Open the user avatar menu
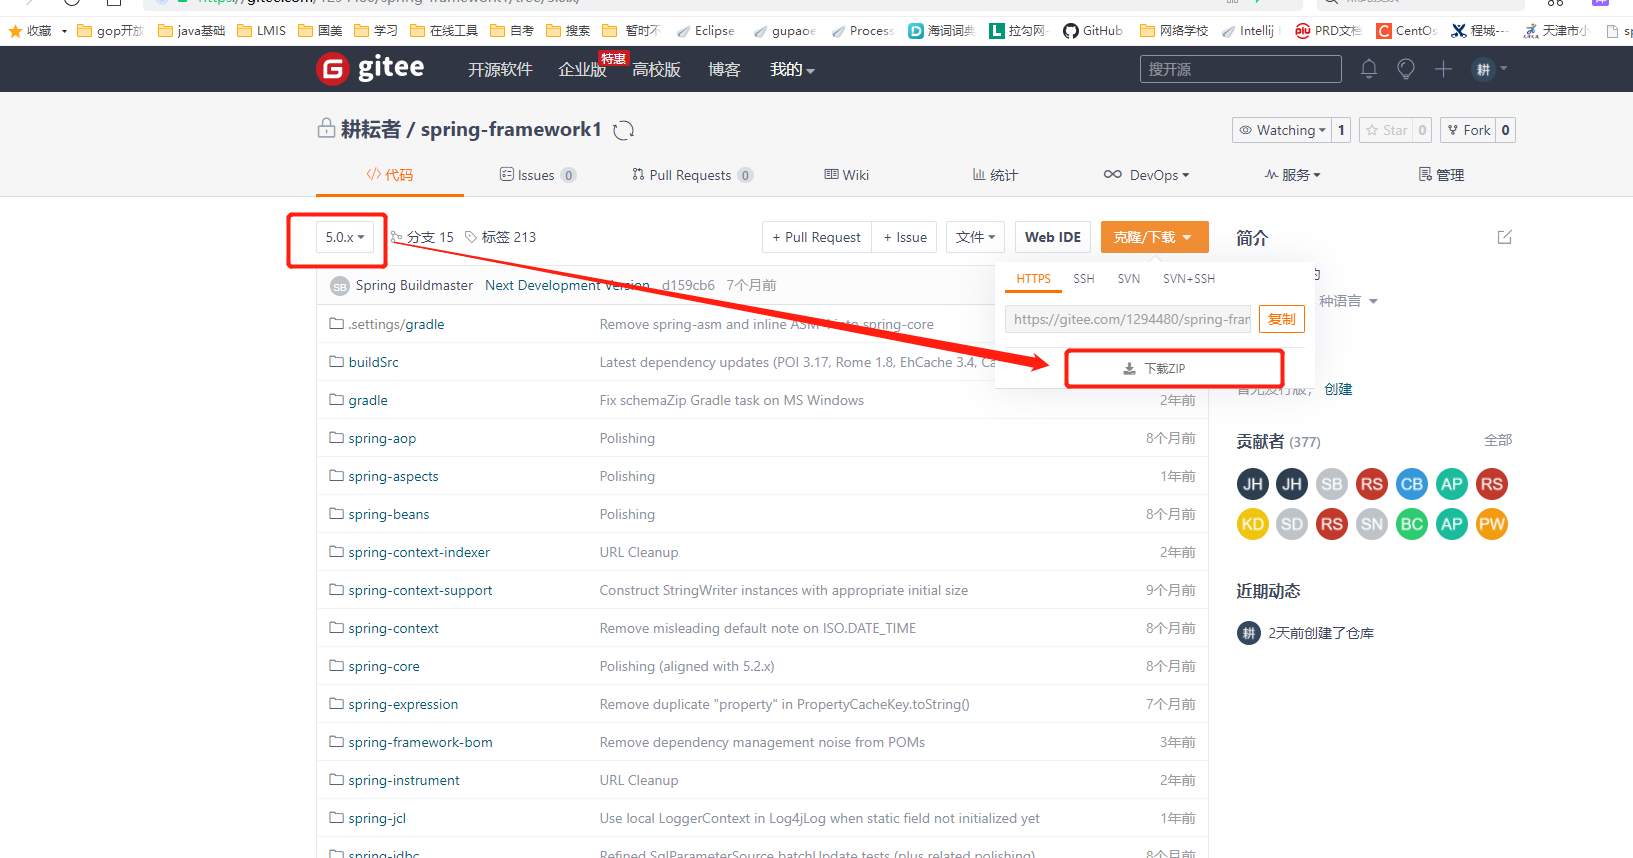Image resolution: width=1633 pixels, height=858 pixels. tap(1489, 69)
